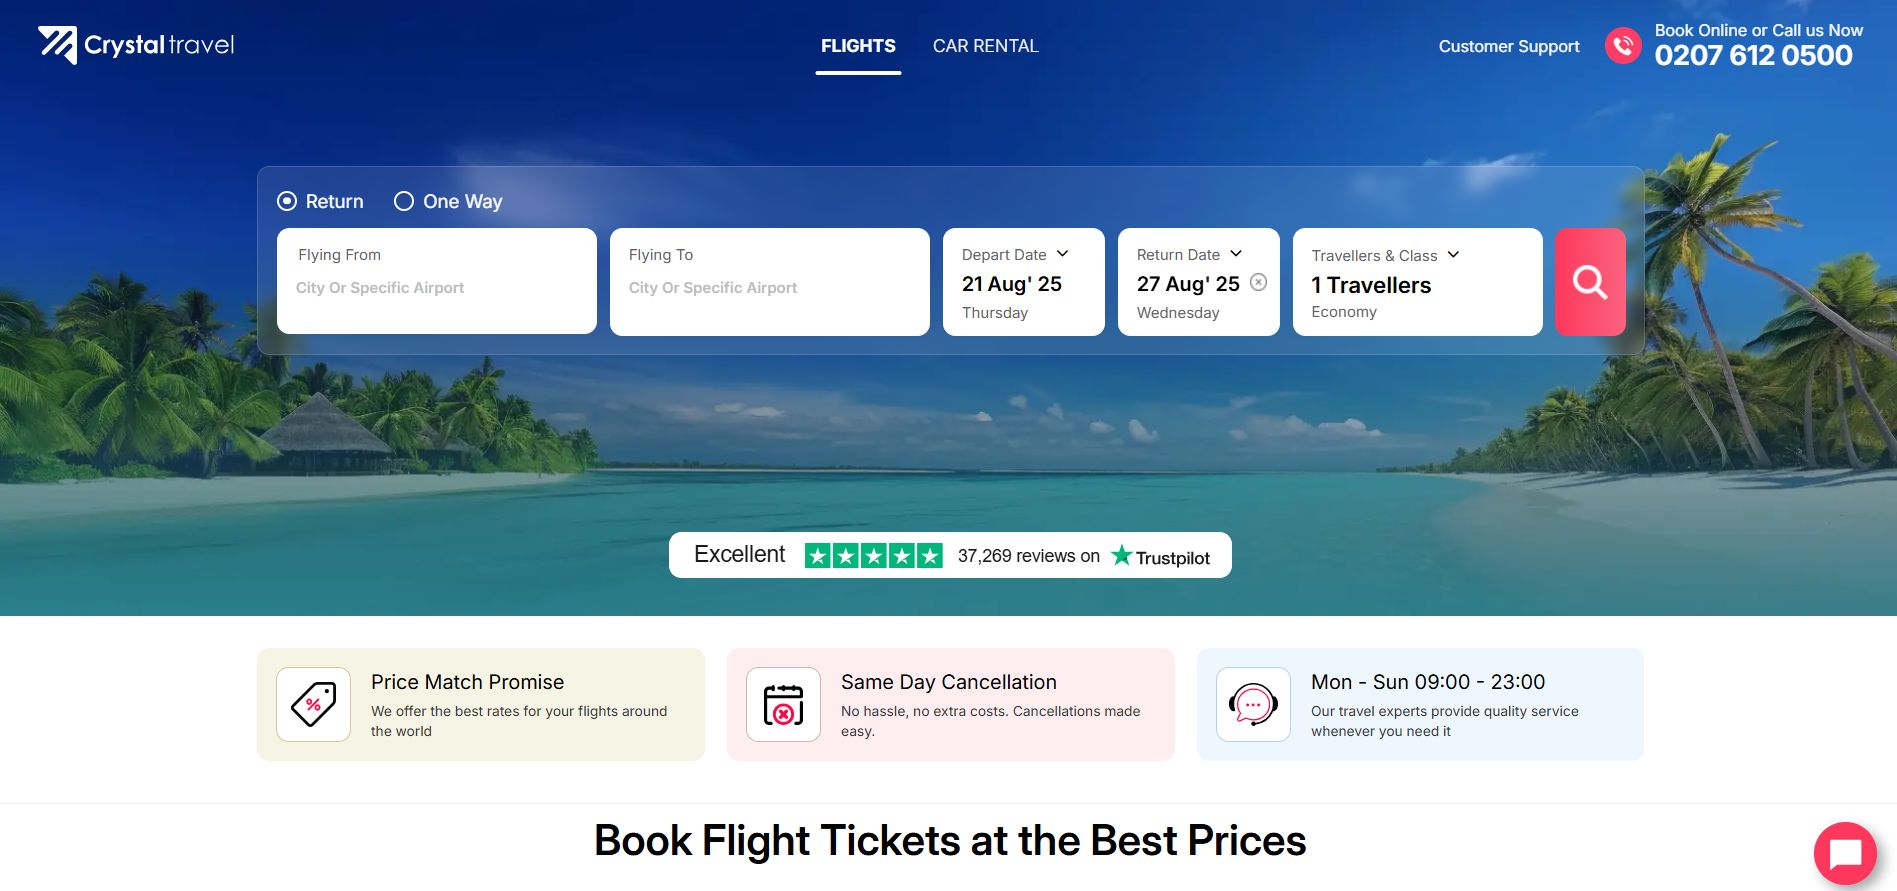This screenshot has width=1897, height=891.
Task: Switch to the Flights tab
Action: pyautogui.click(x=858, y=46)
